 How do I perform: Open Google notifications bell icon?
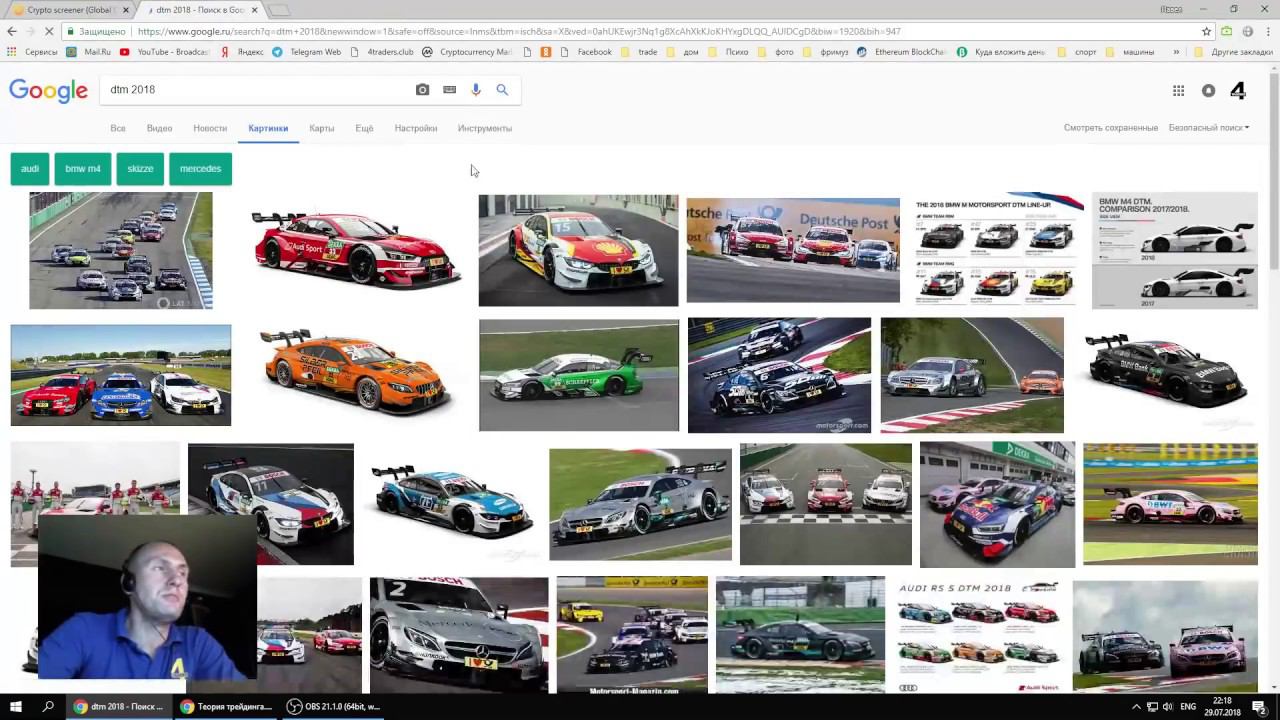[x=1209, y=91]
